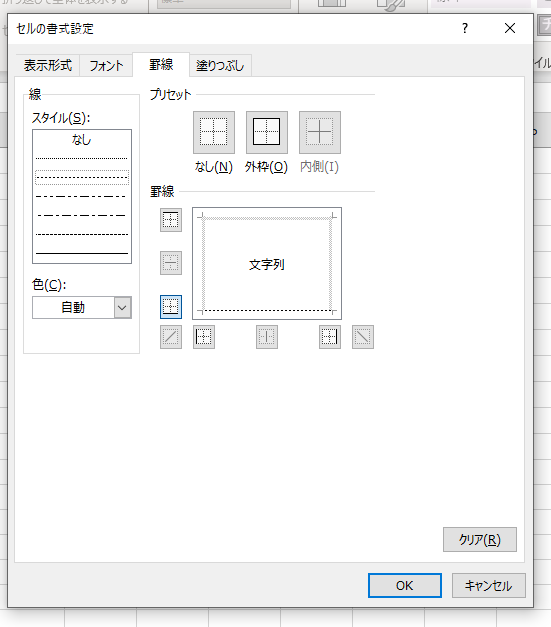Screen dimensions: 551x627
Task: Open the 色 color dropdown arrow
Action: click(122, 308)
